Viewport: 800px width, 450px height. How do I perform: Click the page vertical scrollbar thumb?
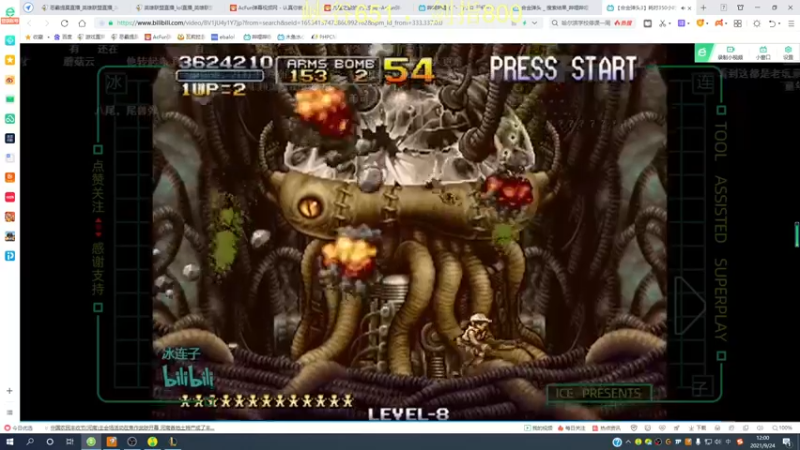tap(796, 235)
